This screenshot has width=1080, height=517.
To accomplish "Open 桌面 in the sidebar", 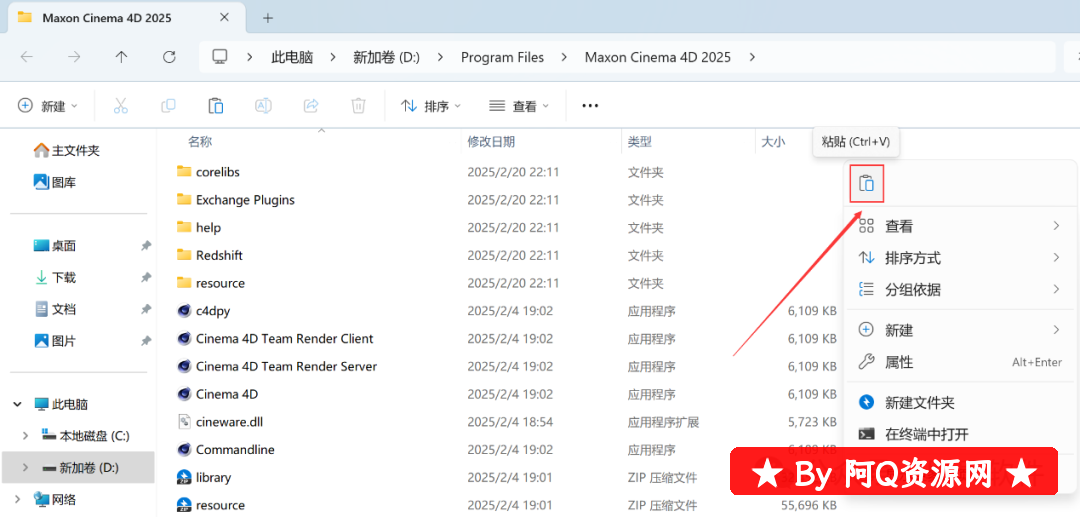I will 55,246.
